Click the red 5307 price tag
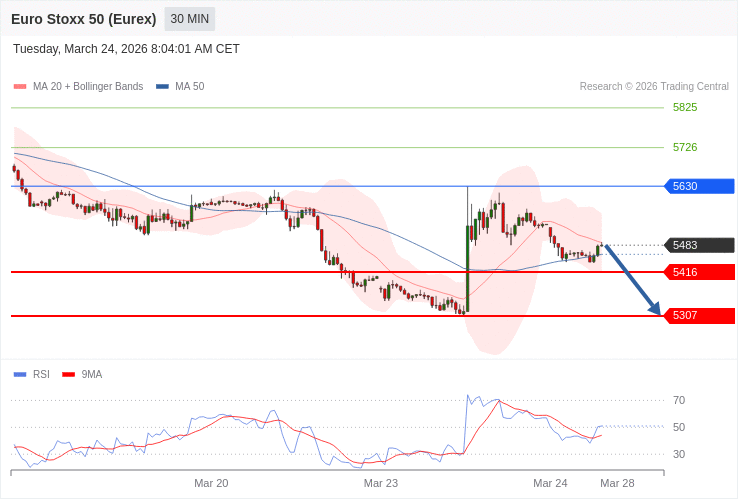This screenshot has width=738, height=500. point(699,316)
